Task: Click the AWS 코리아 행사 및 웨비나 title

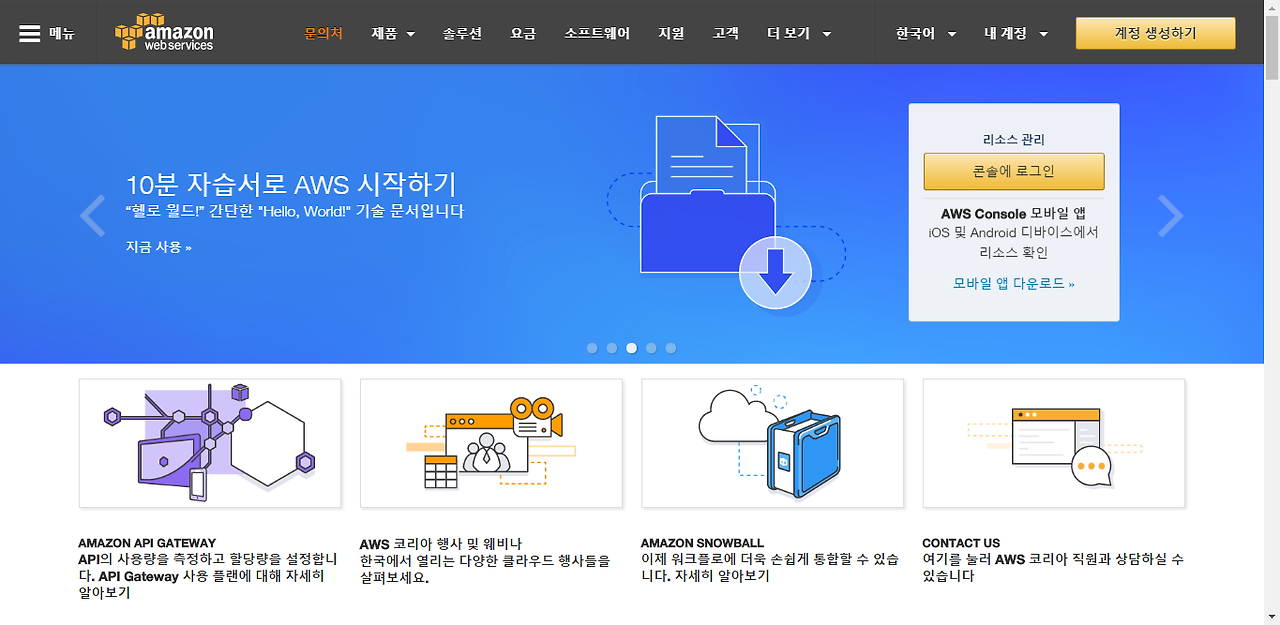Action: click(x=441, y=544)
